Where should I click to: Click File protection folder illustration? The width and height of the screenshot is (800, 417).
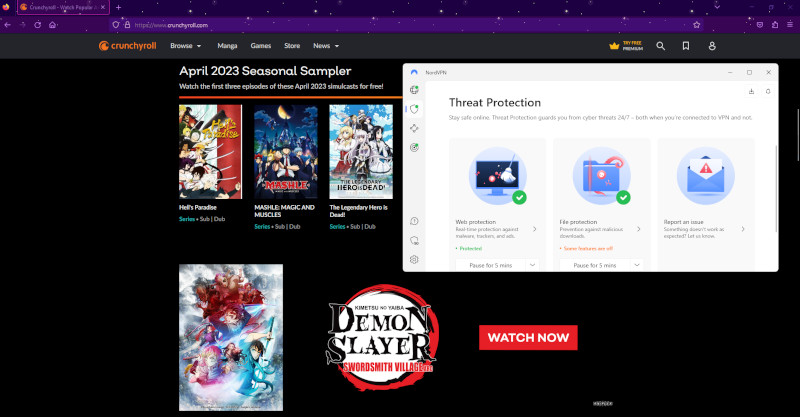click(x=602, y=176)
